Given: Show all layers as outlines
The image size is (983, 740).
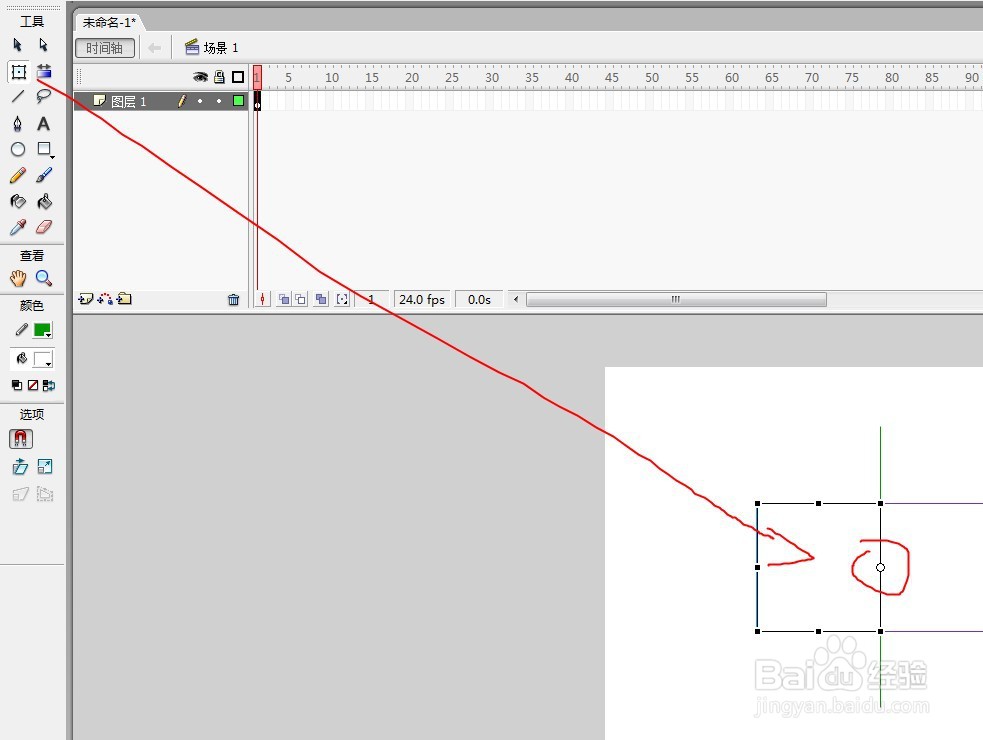Looking at the screenshot, I should [x=238, y=77].
